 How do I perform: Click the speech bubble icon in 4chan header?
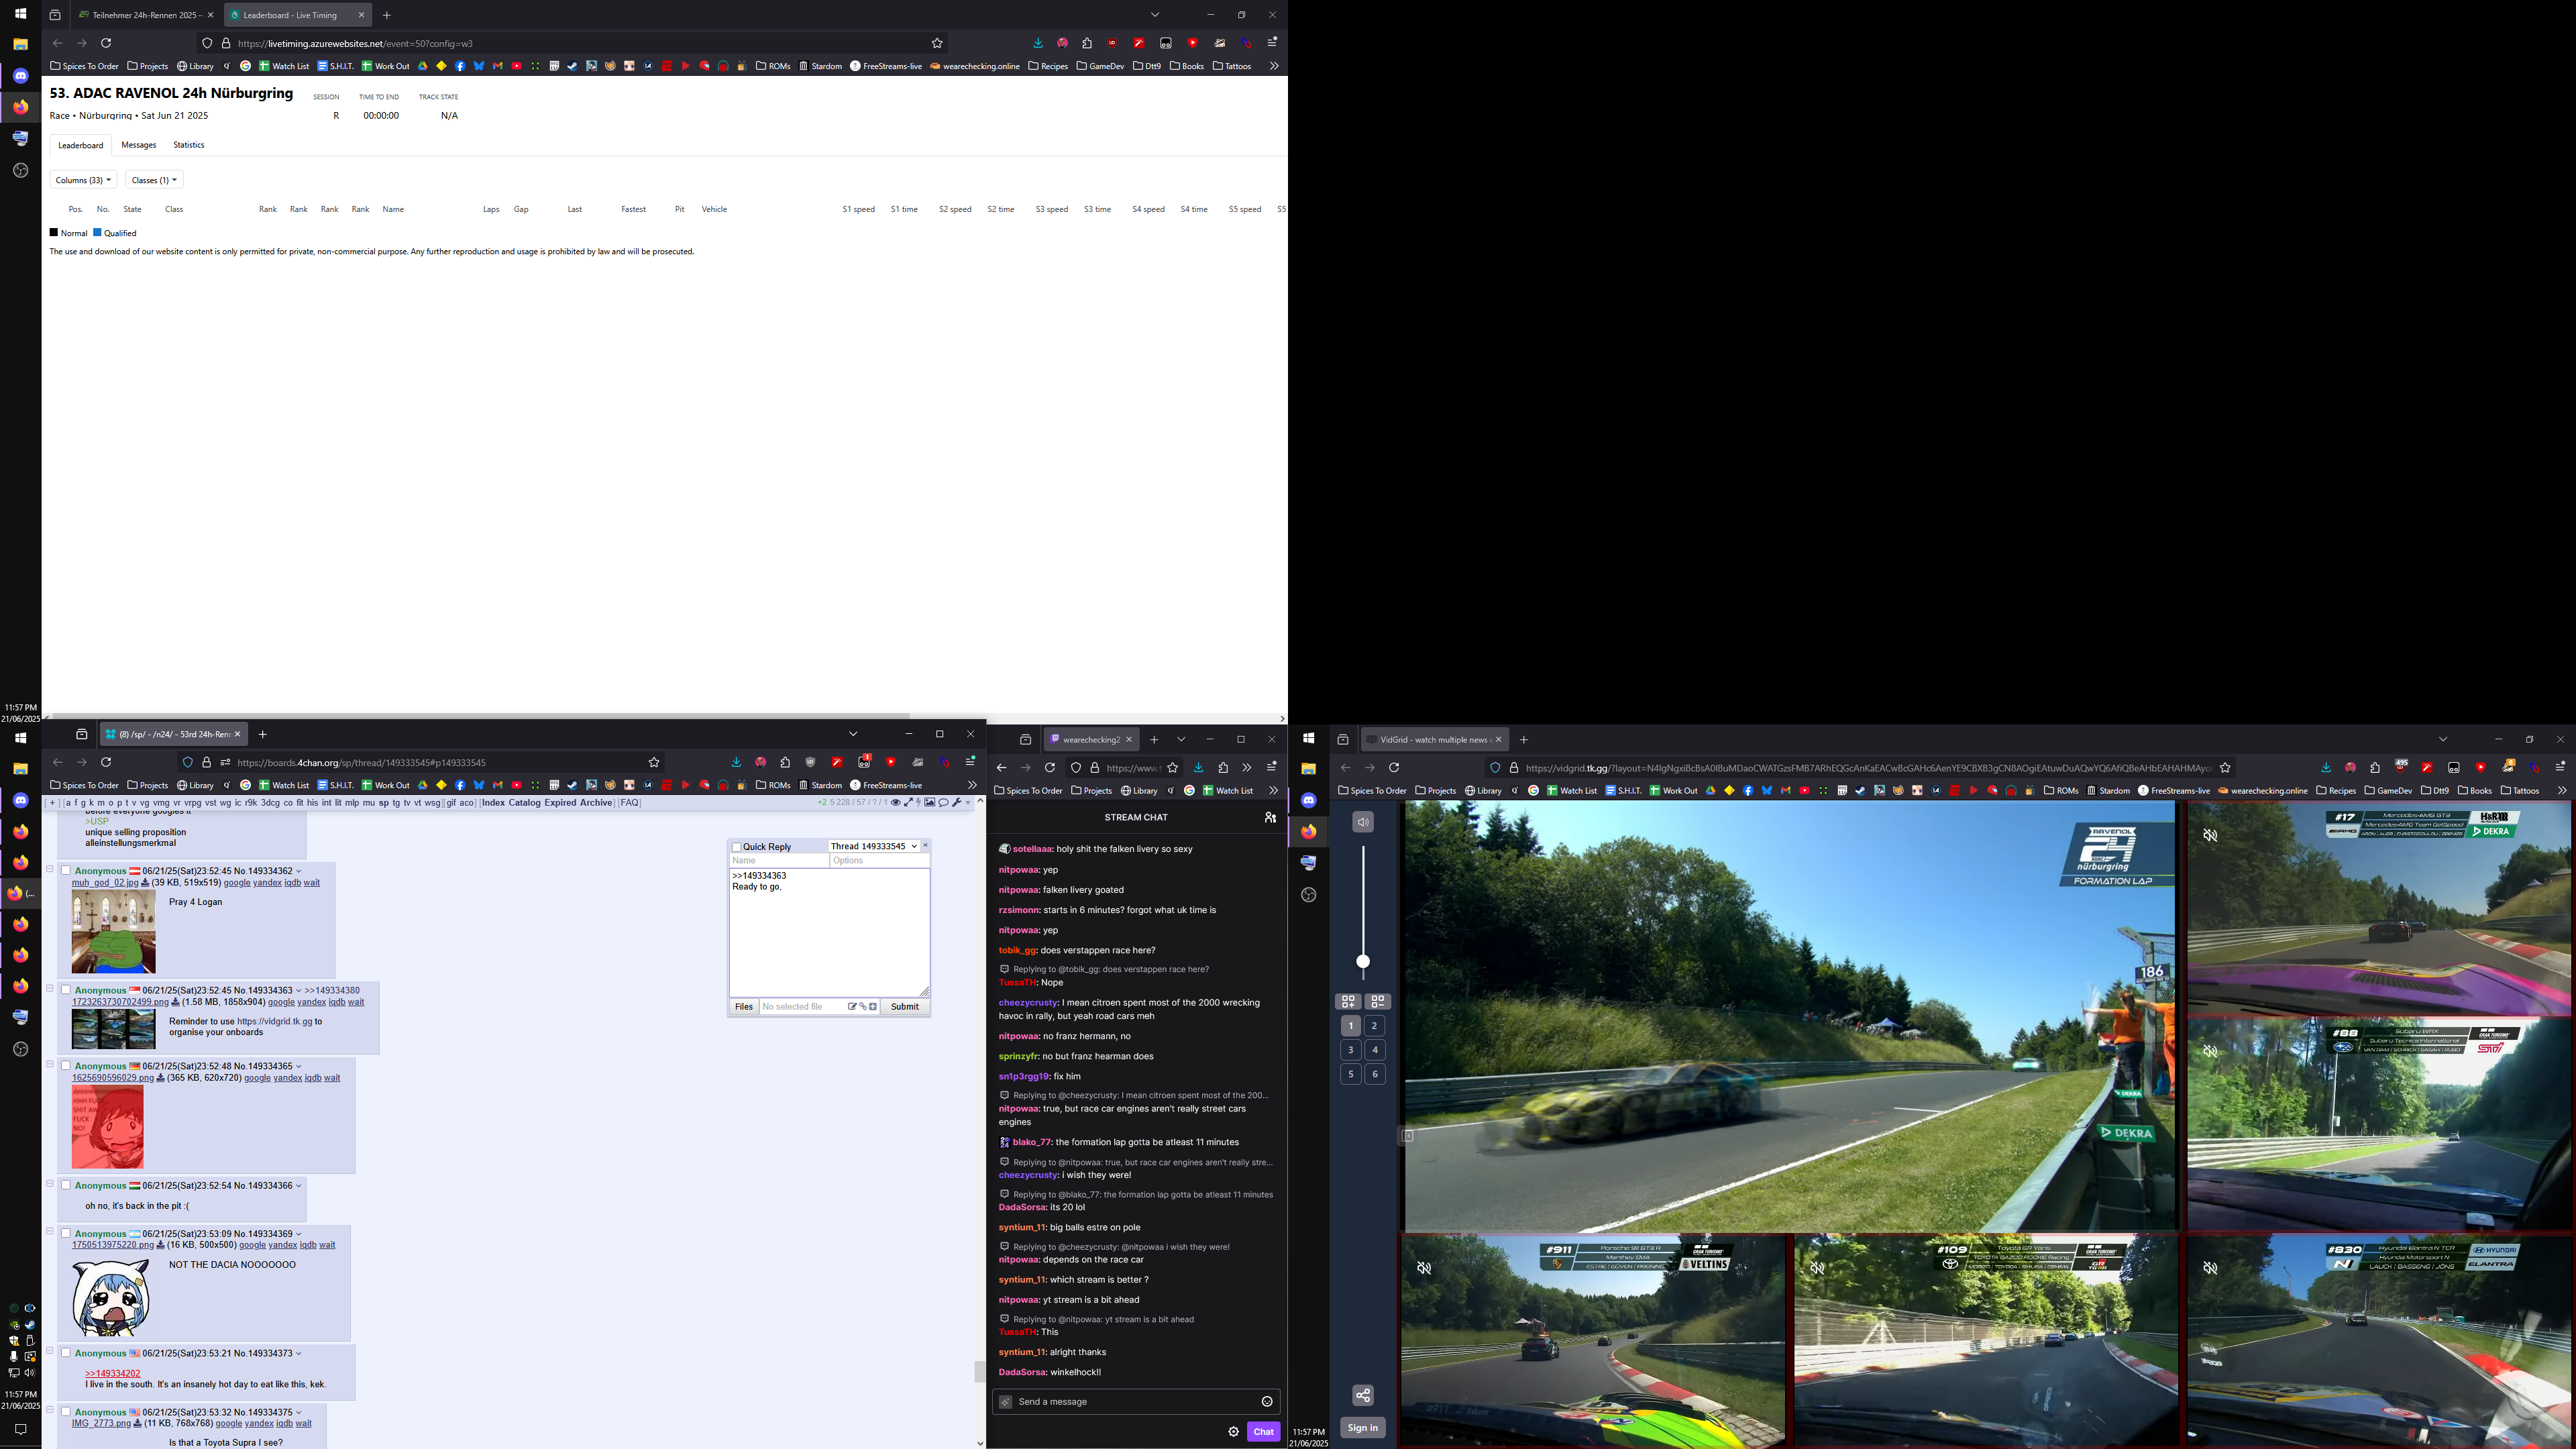coord(943,802)
